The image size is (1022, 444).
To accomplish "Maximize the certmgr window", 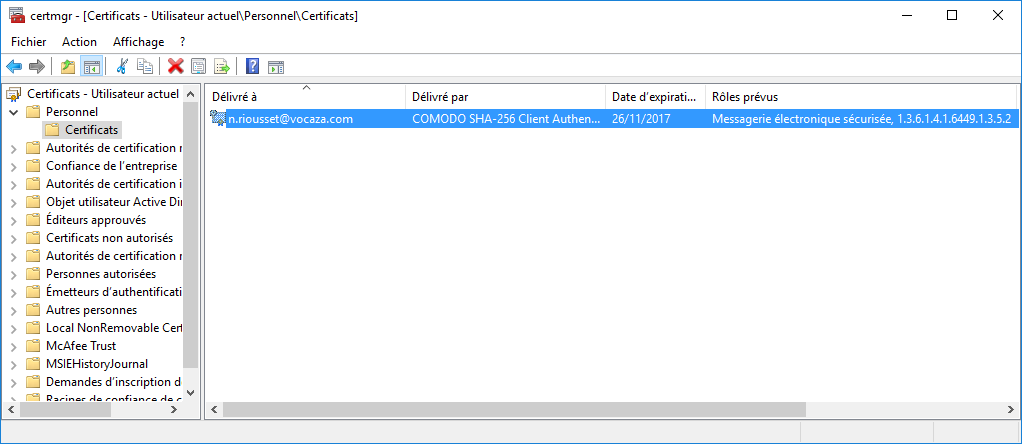I will [x=952, y=16].
